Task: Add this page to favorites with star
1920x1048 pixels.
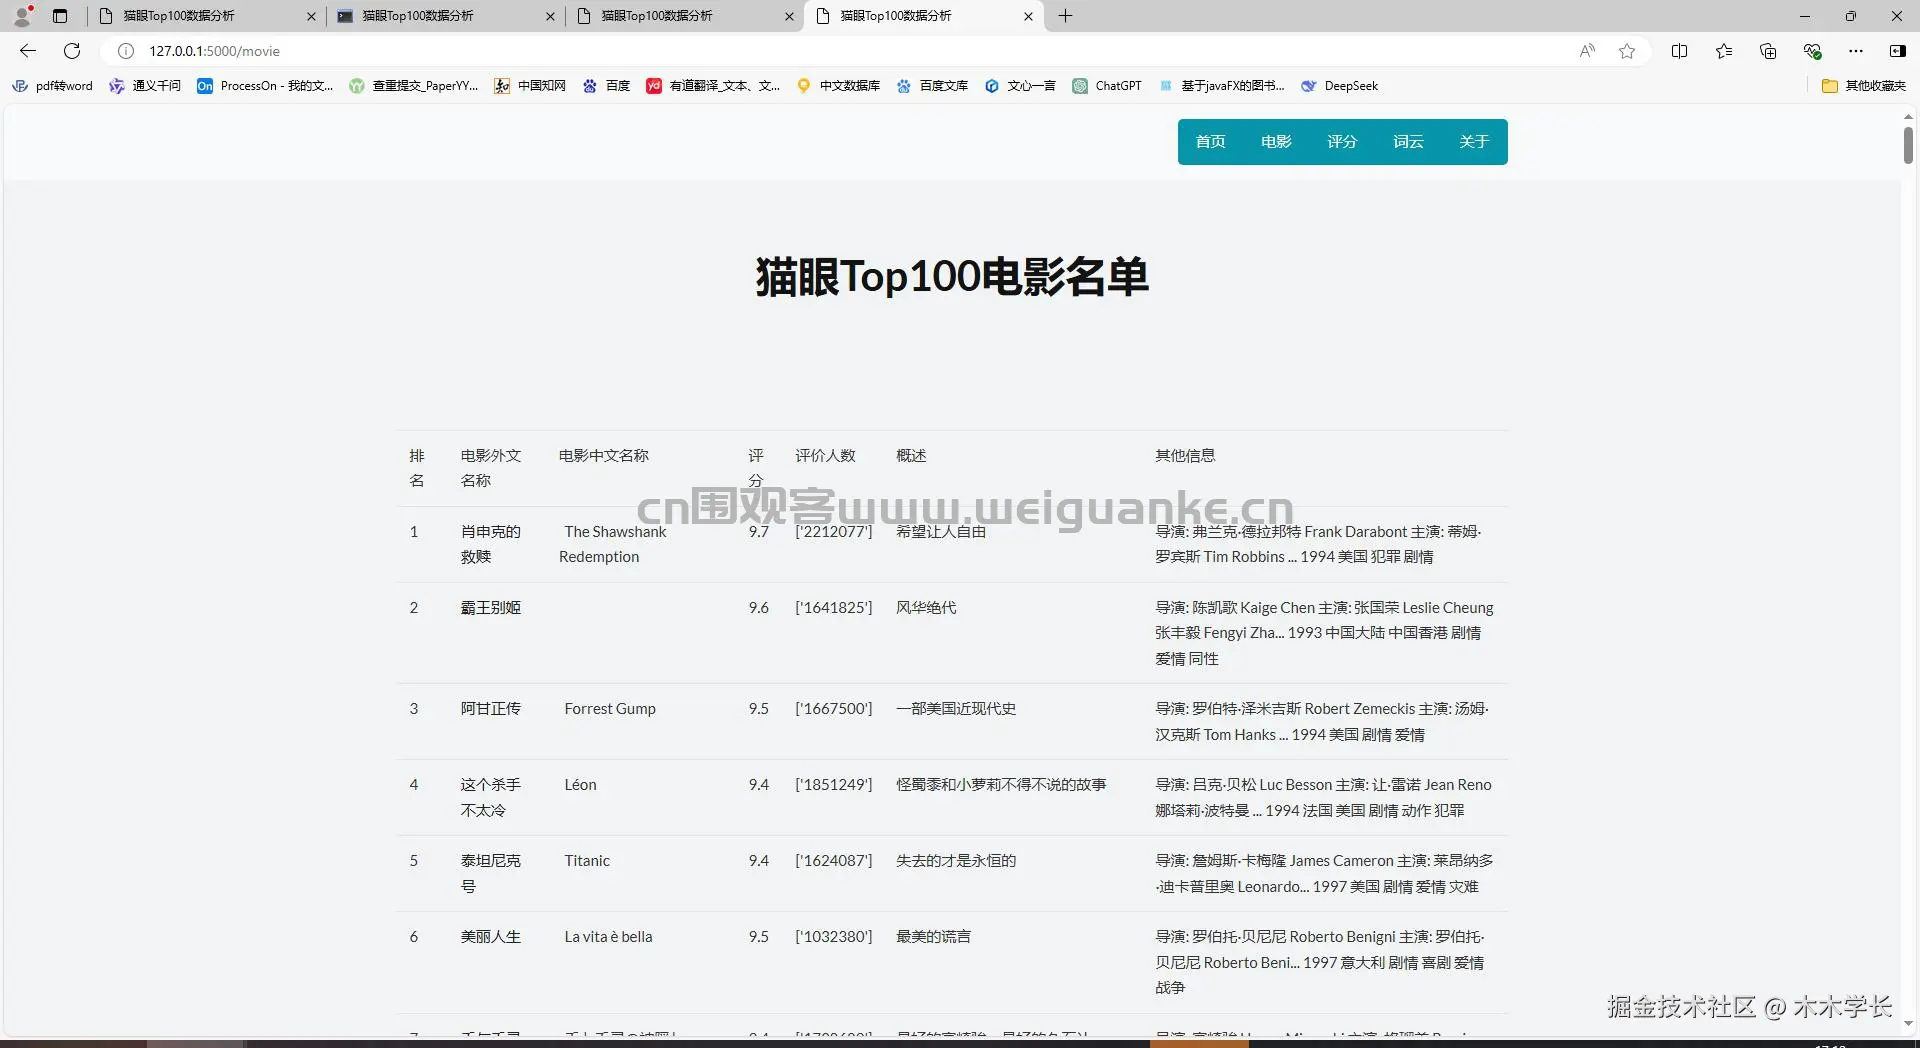Action: coord(1627,51)
